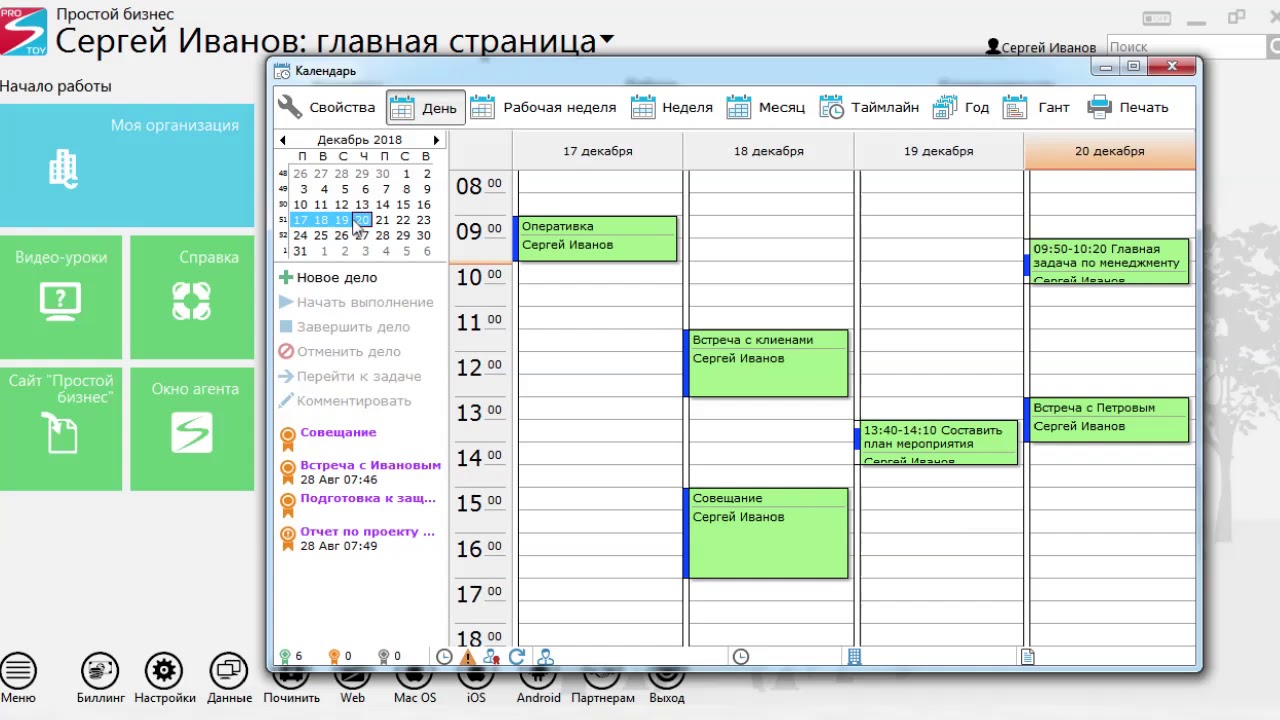This screenshot has height=720, width=1280.
Task: Open the Видео-уроки tile
Action: click(61, 297)
